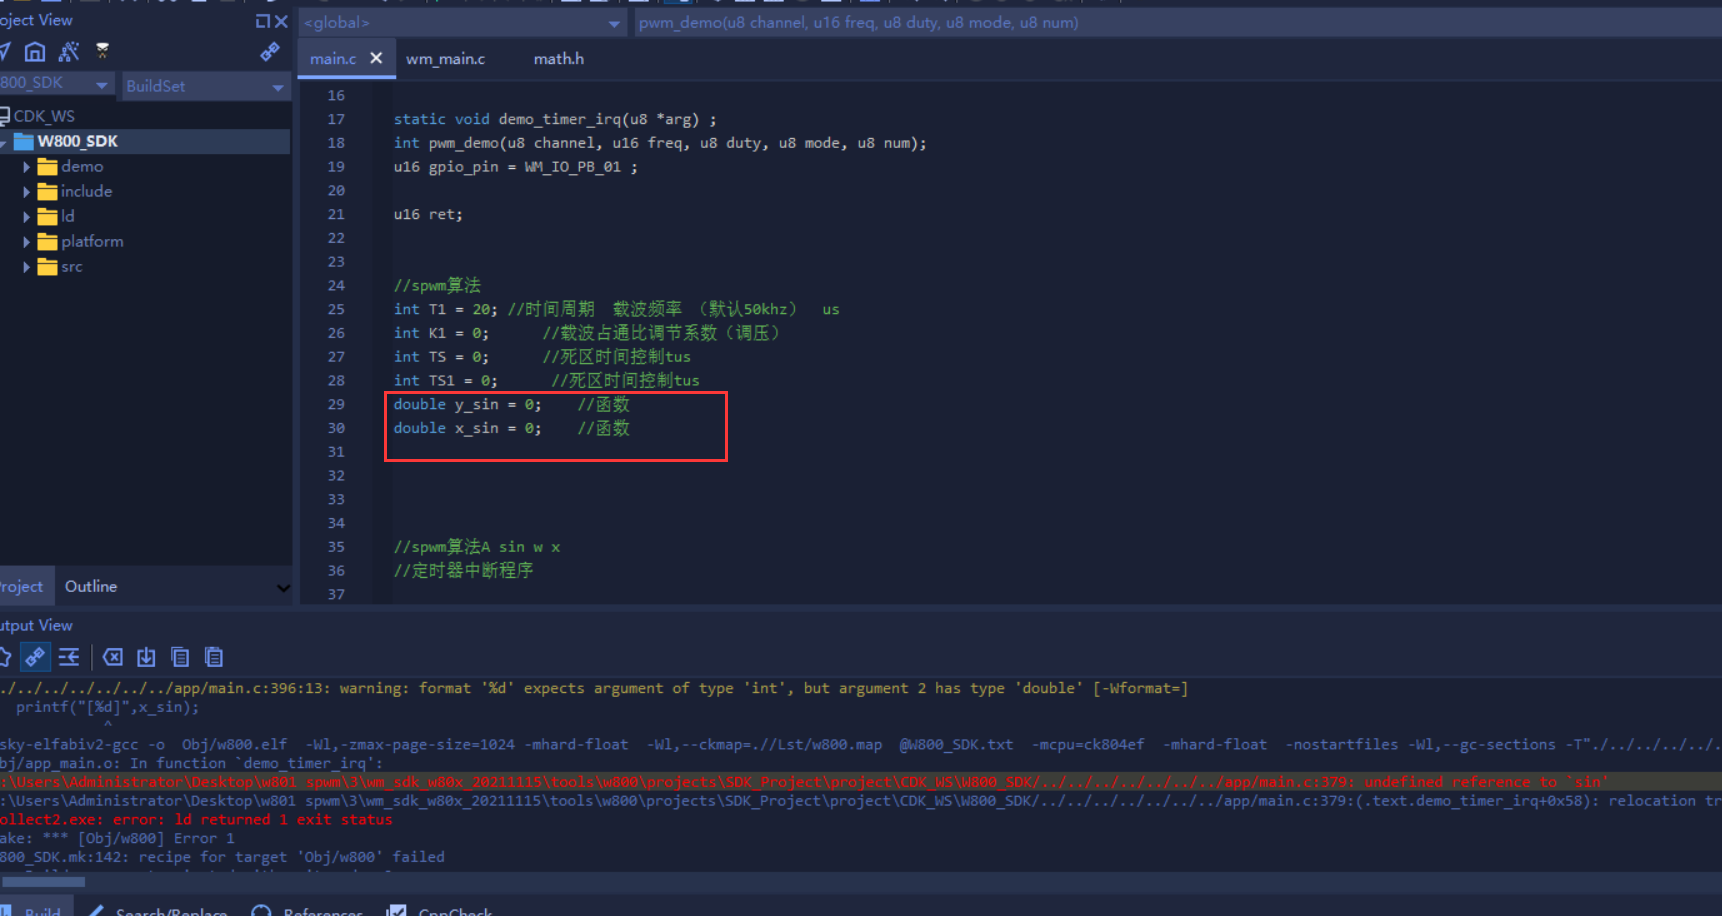Select the include folder icon
The height and width of the screenshot is (916, 1722).
coord(47,192)
